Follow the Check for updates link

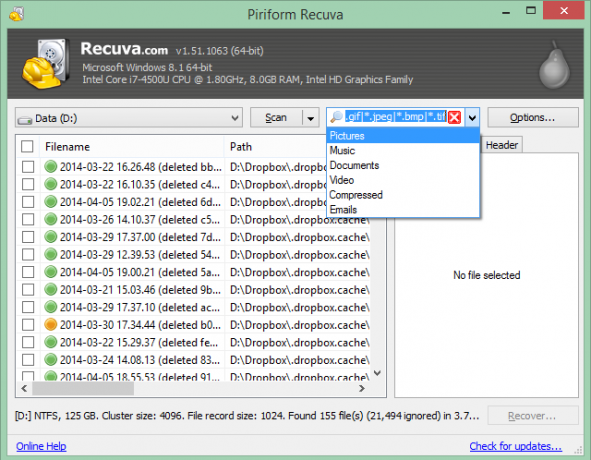516,446
